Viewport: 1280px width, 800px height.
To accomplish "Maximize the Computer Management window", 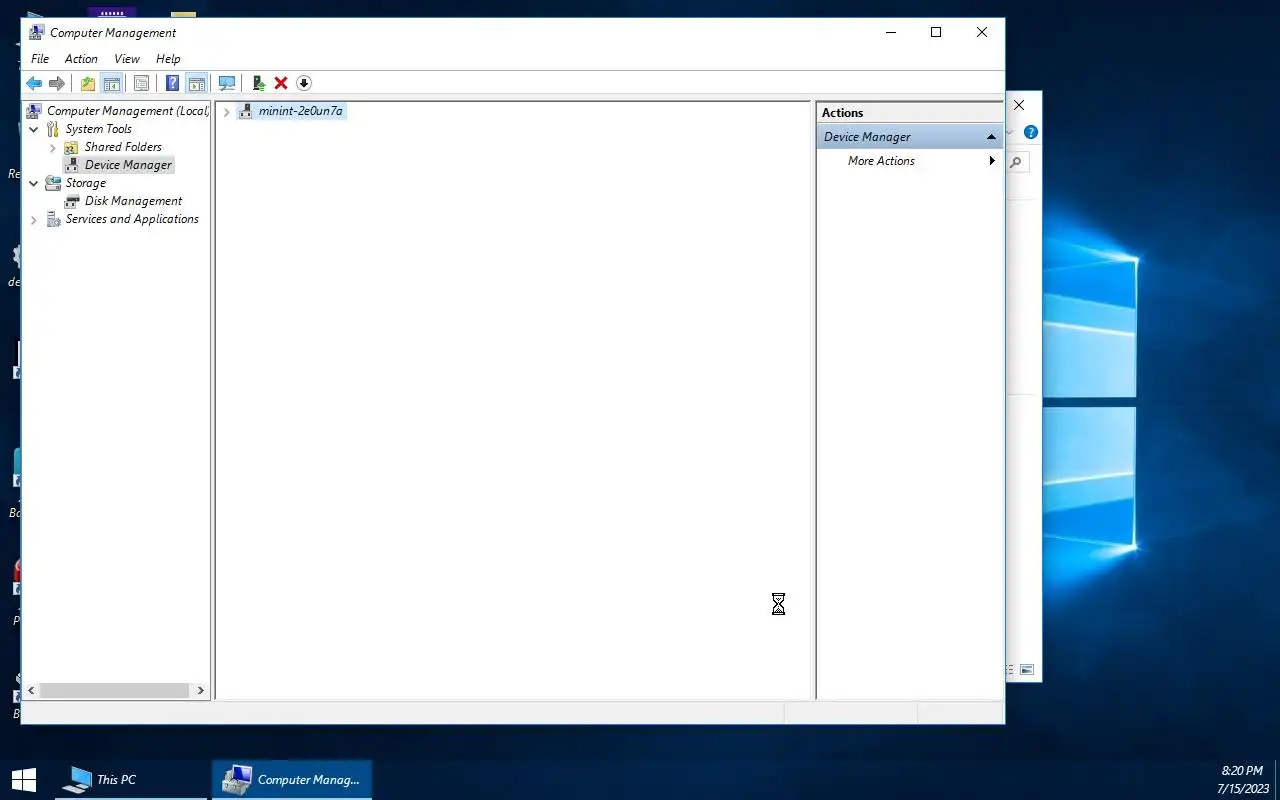I will click(936, 32).
